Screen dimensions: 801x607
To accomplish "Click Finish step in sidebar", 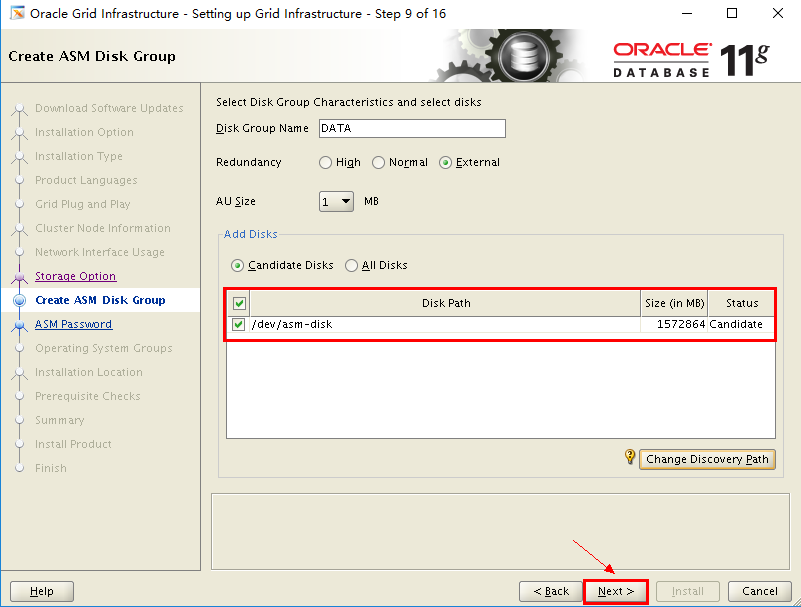I will 51,468.
